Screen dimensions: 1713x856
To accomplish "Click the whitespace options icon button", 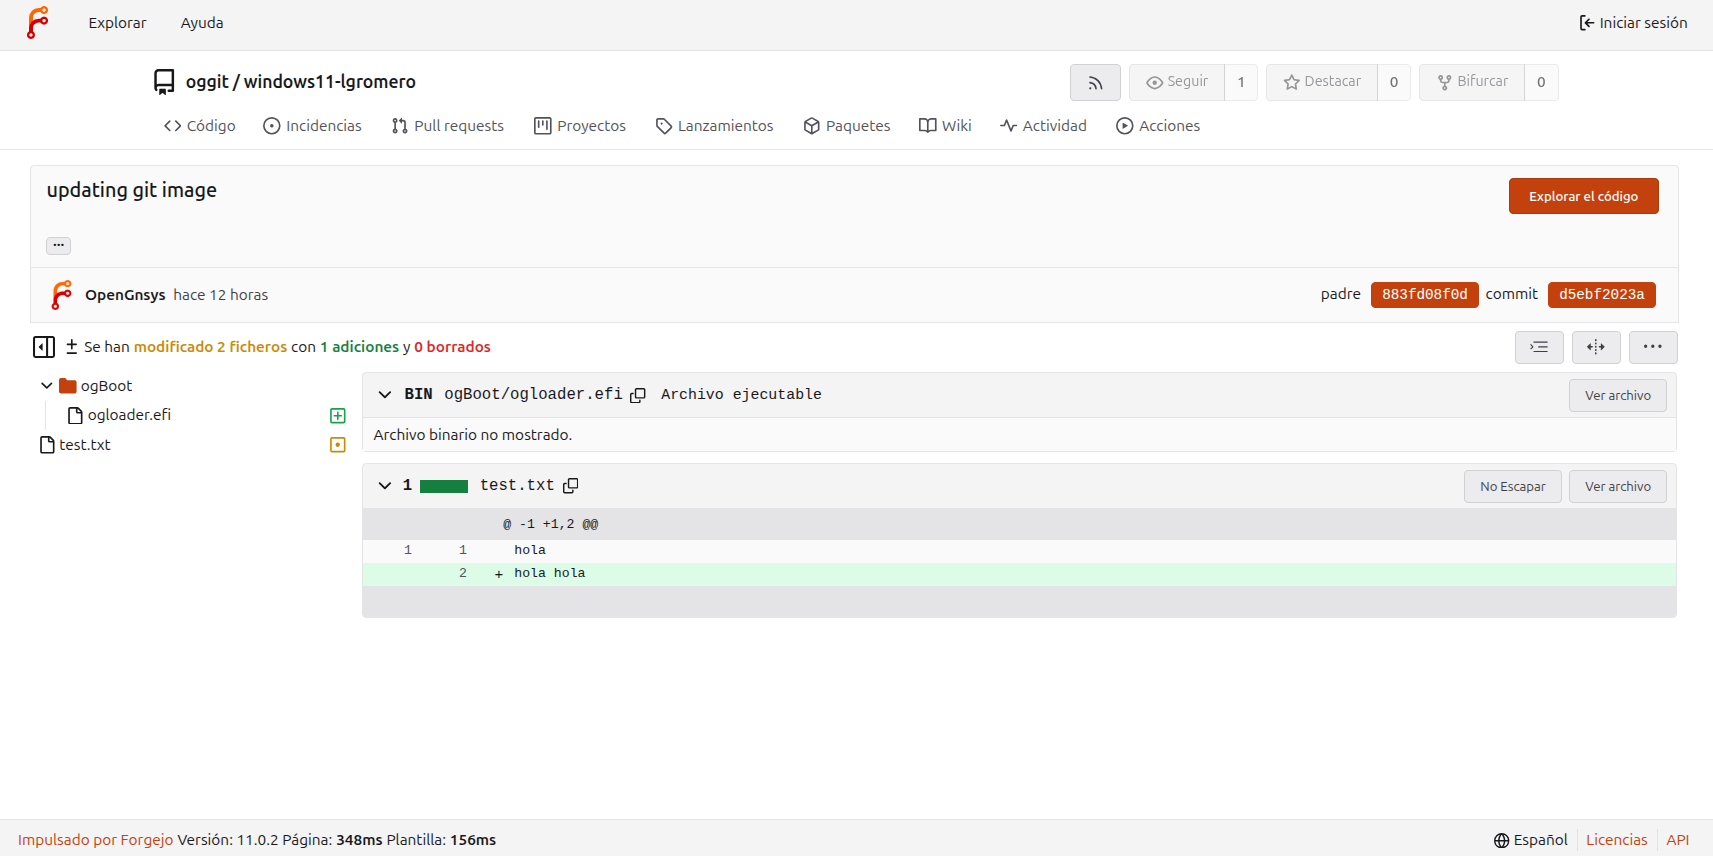I will tap(1539, 347).
